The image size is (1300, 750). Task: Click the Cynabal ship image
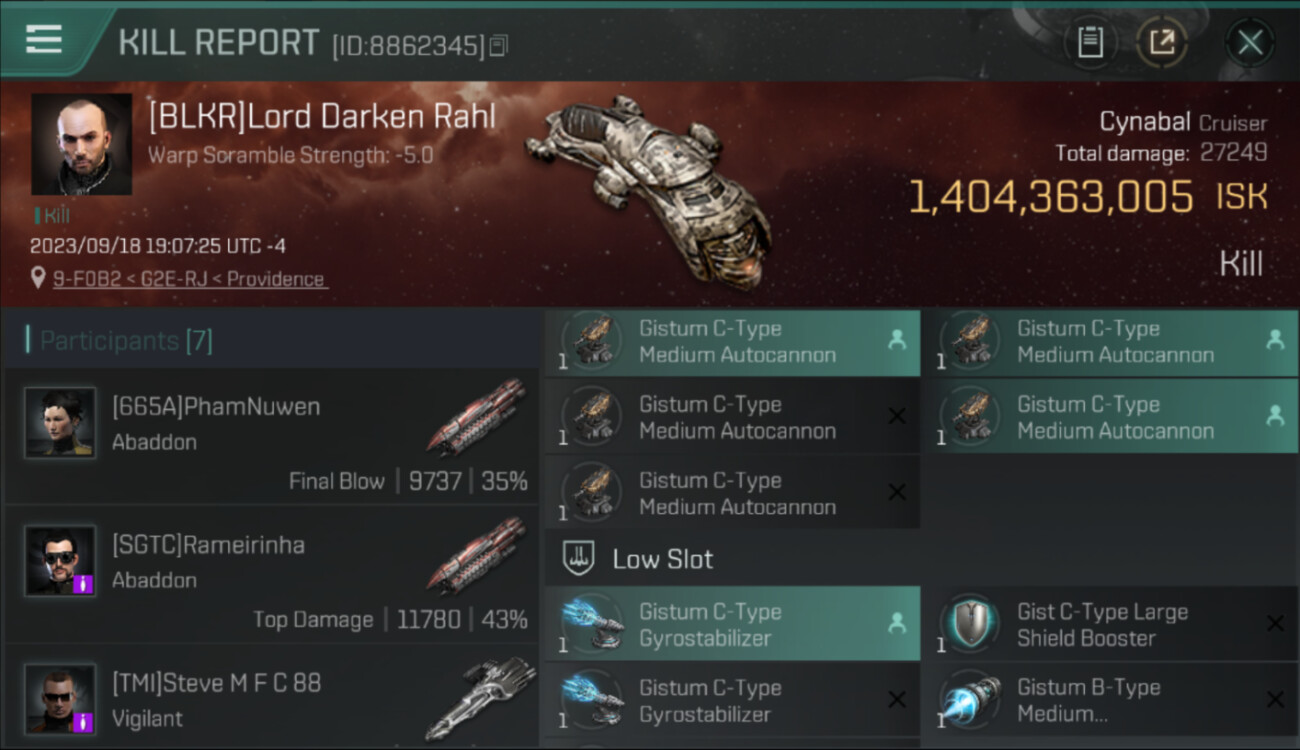pyautogui.click(x=650, y=190)
